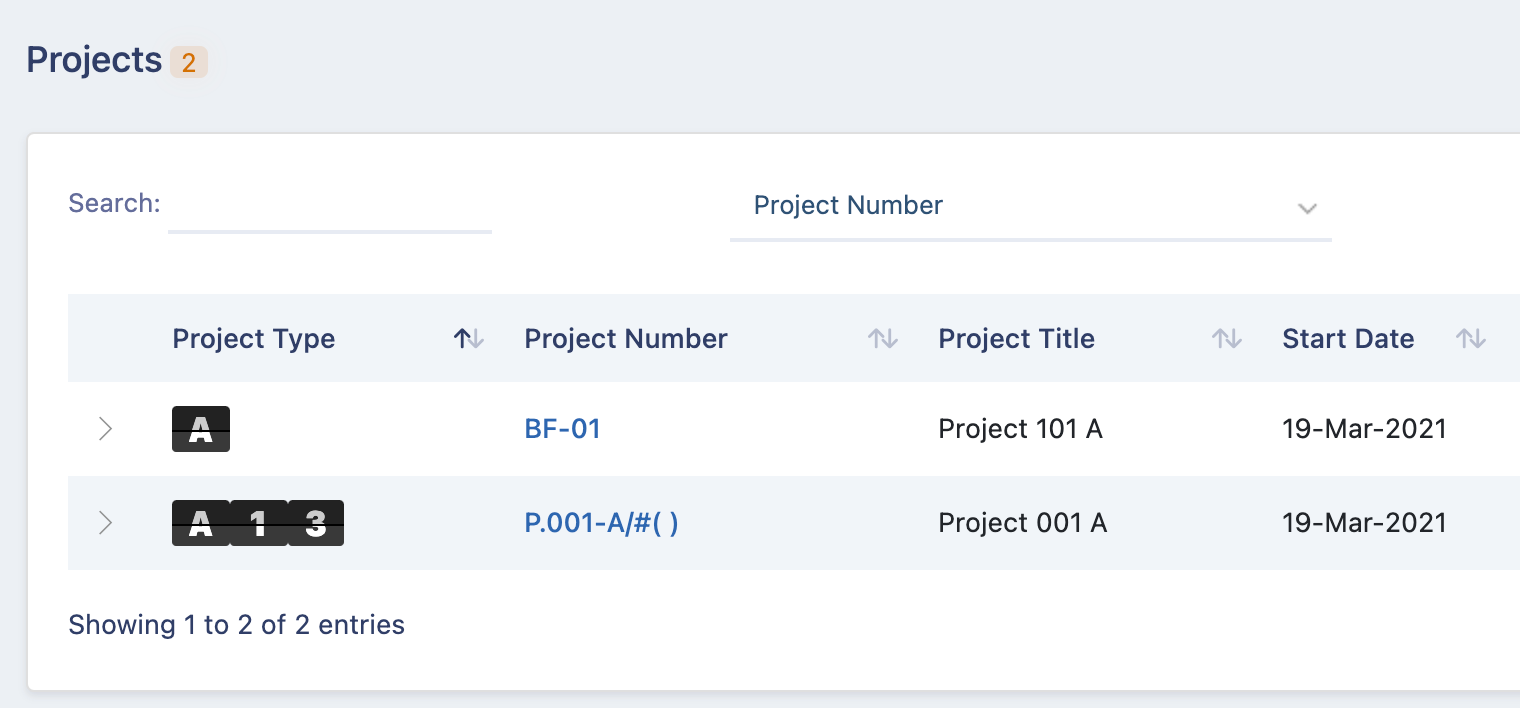This screenshot has width=1520, height=708.
Task: Click the Project Title column header
Action: 1016,339
